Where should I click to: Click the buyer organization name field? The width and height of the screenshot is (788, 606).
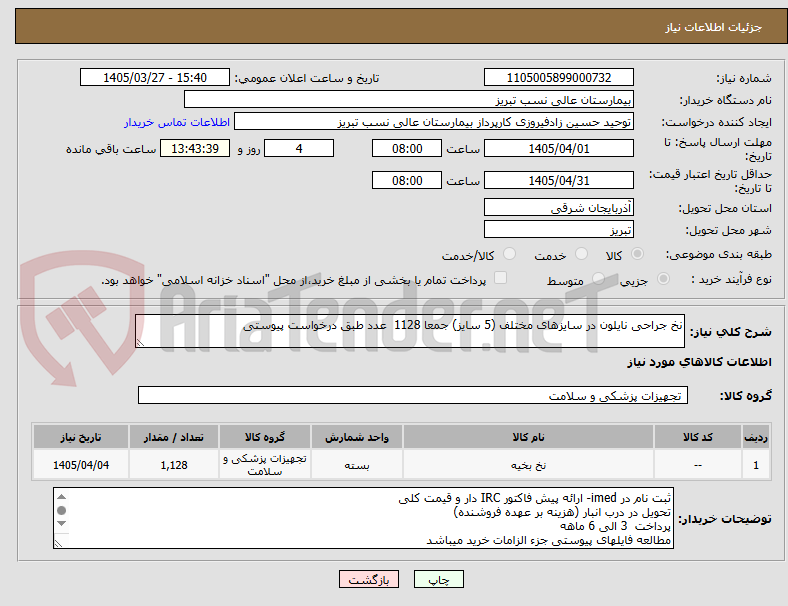pyautogui.click(x=409, y=99)
